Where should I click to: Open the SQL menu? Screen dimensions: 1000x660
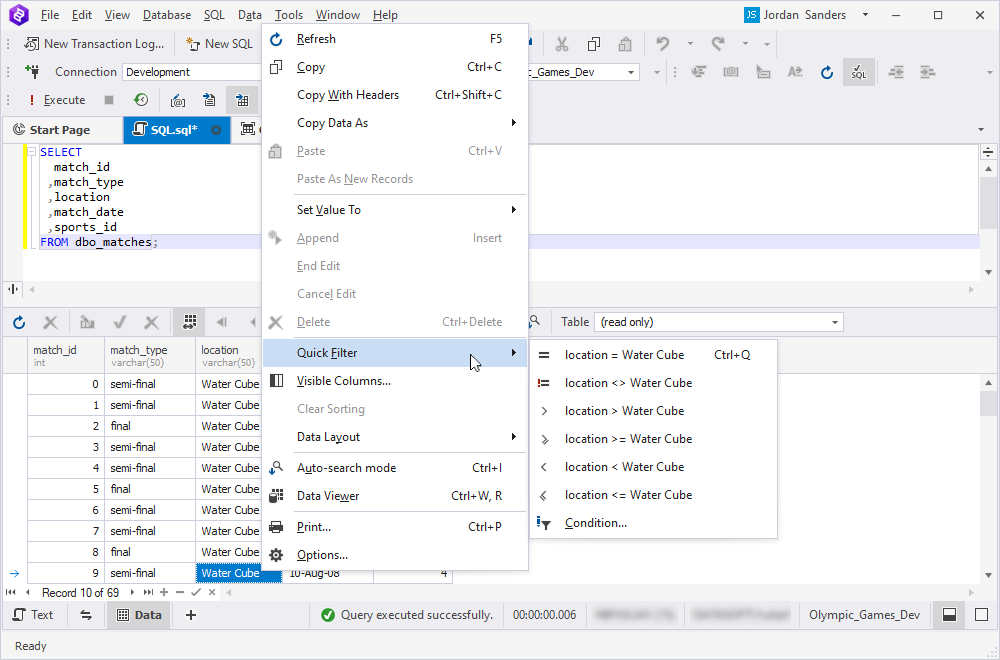tap(214, 15)
